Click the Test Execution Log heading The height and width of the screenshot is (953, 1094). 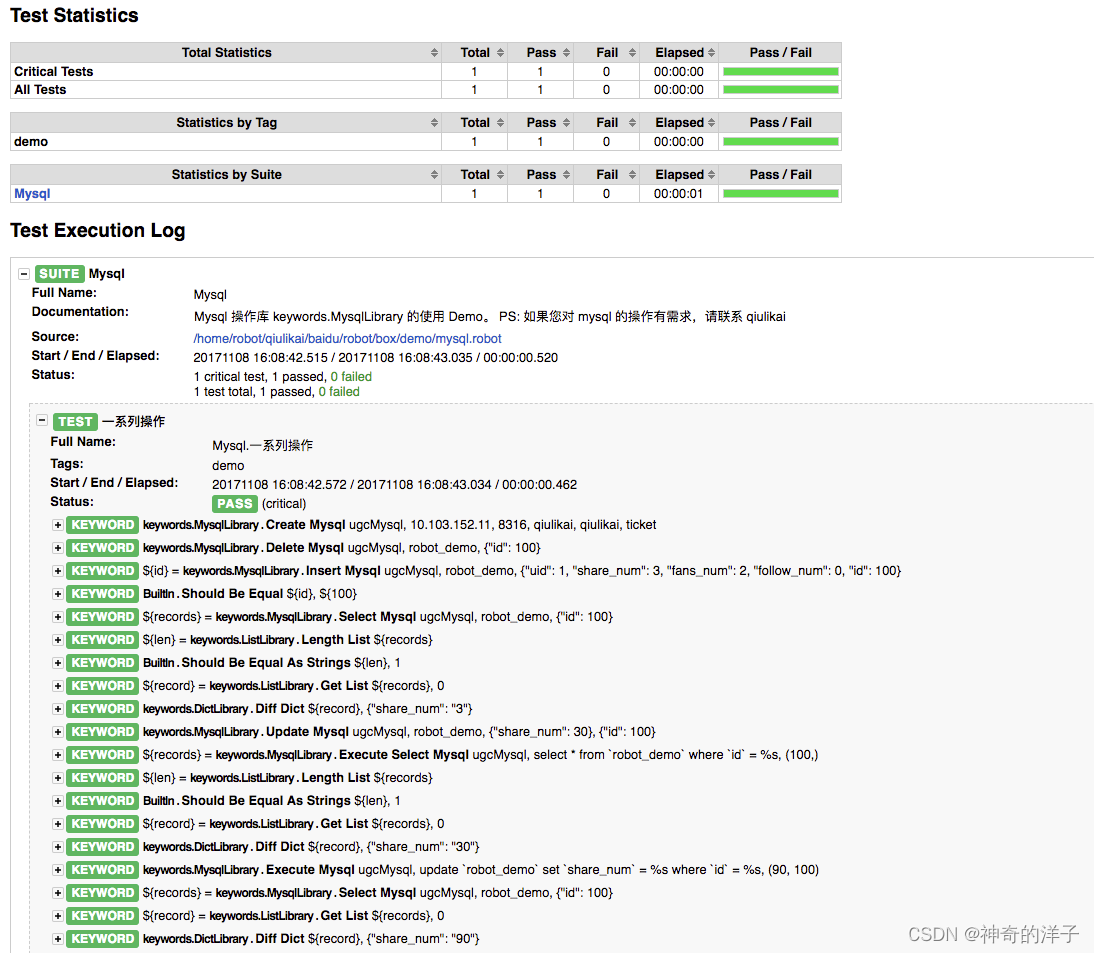click(98, 230)
